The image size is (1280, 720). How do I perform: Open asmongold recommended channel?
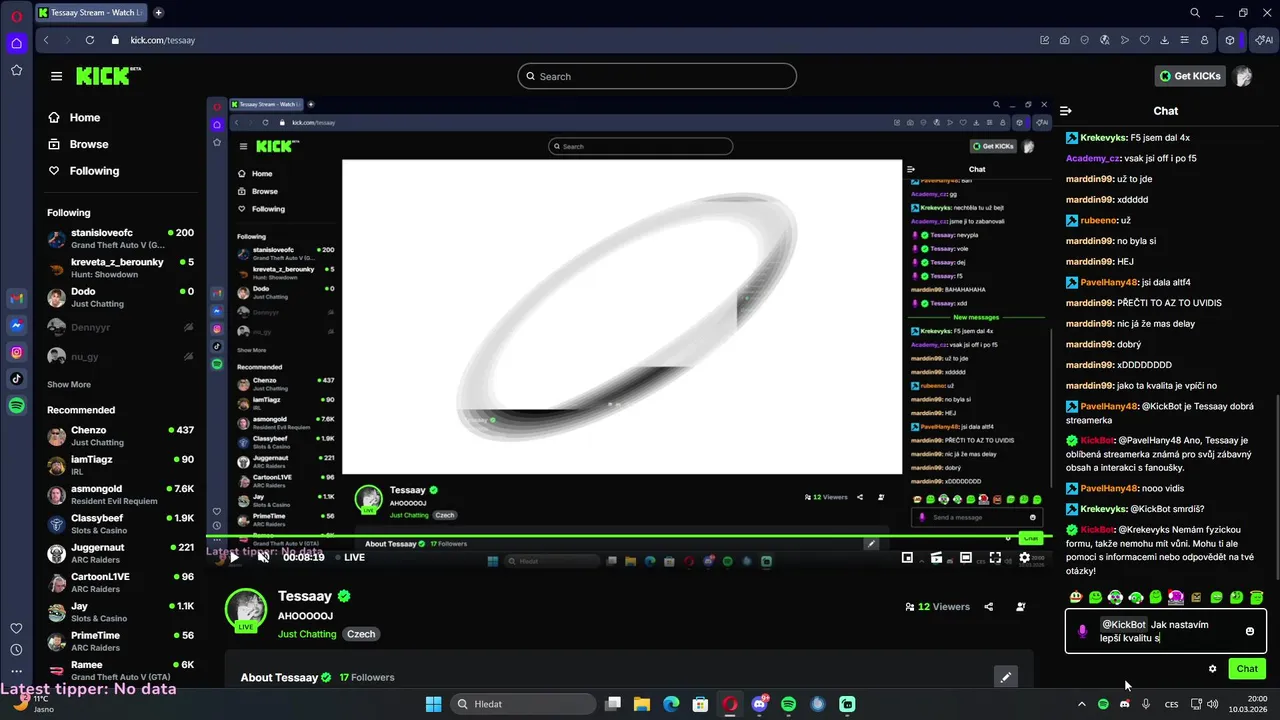coord(120,494)
